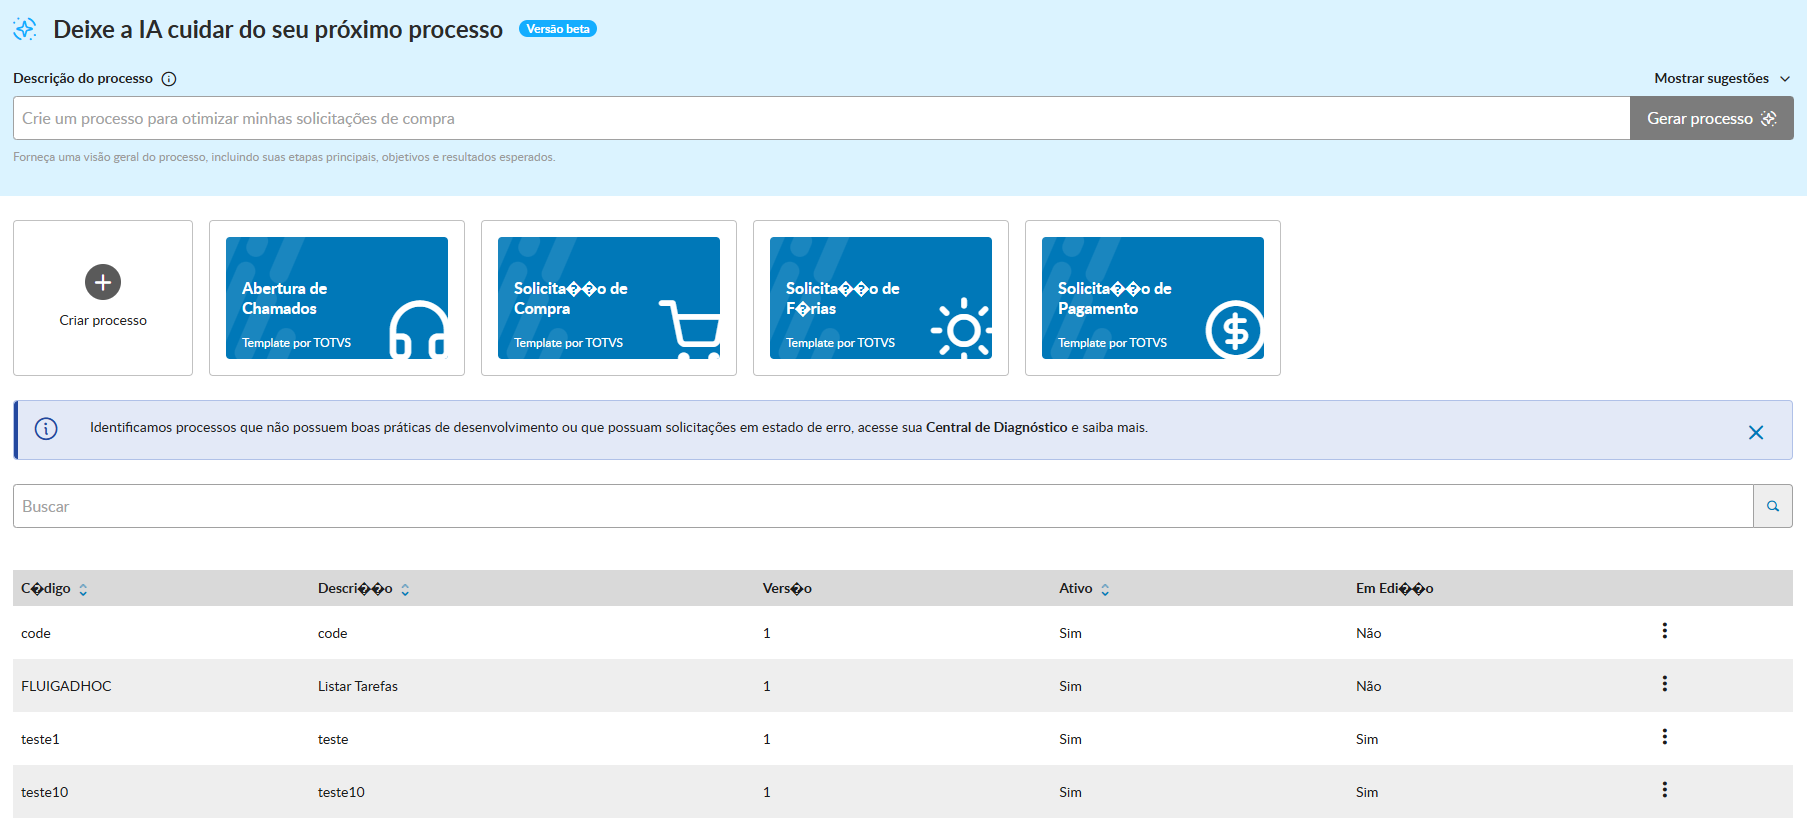1807x828 pixels.
Task: Open the Solicitação de Compra template card
Action: click(609, 298)
